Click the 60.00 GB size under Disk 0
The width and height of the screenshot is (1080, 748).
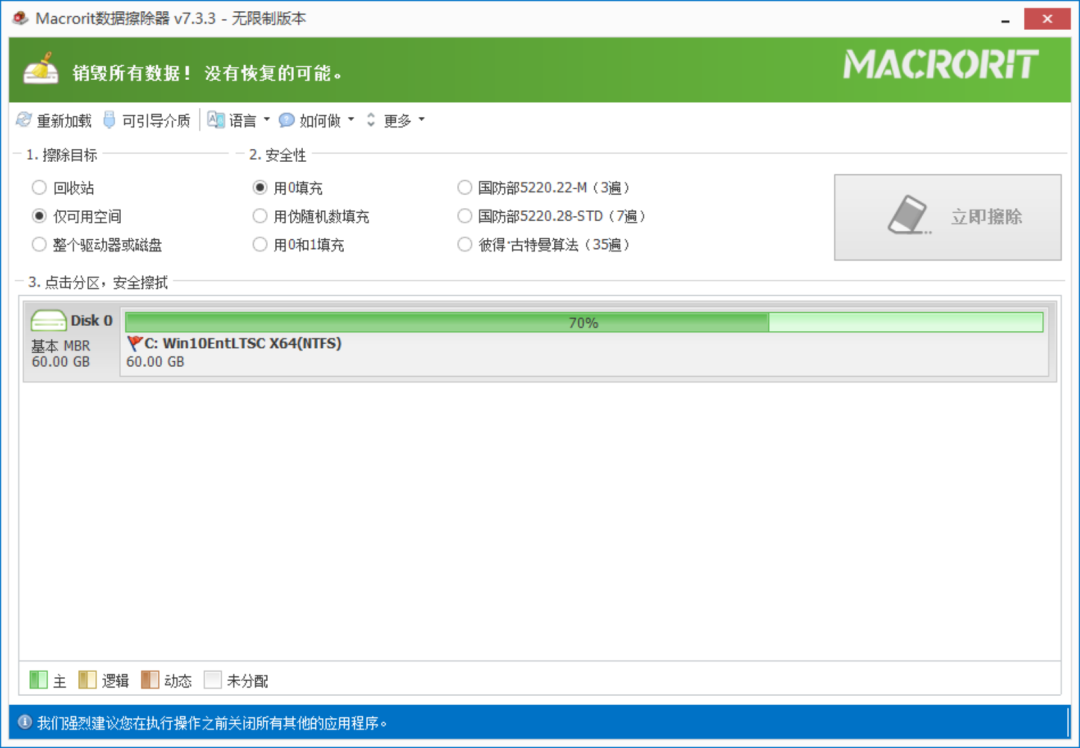point(61,362)
